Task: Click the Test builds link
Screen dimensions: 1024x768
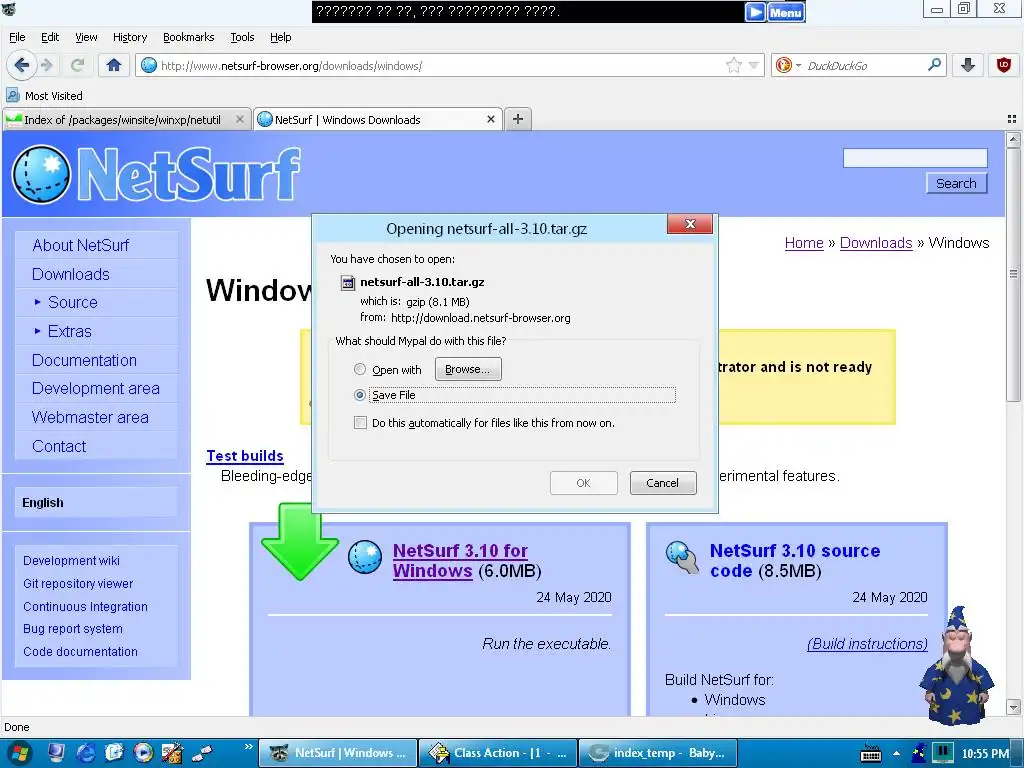Action: 245,456
